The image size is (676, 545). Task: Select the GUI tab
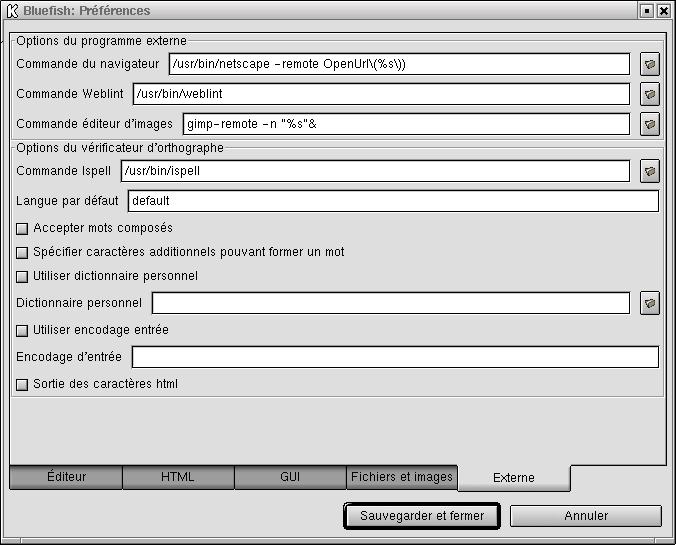[290, 478]
